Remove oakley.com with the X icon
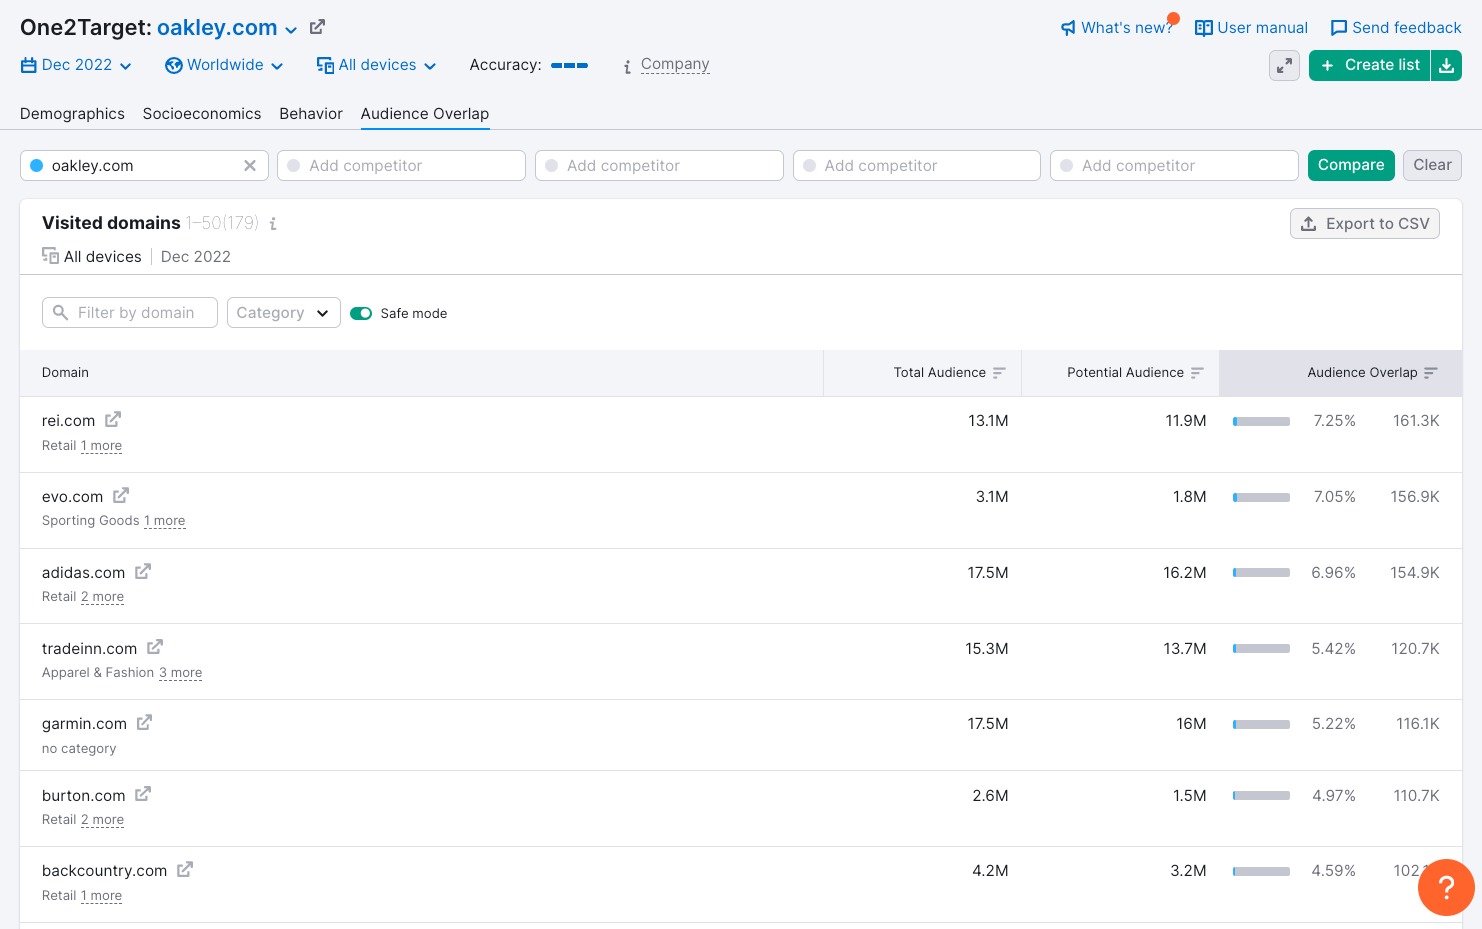1482x929 pixels. click(250, 165)
